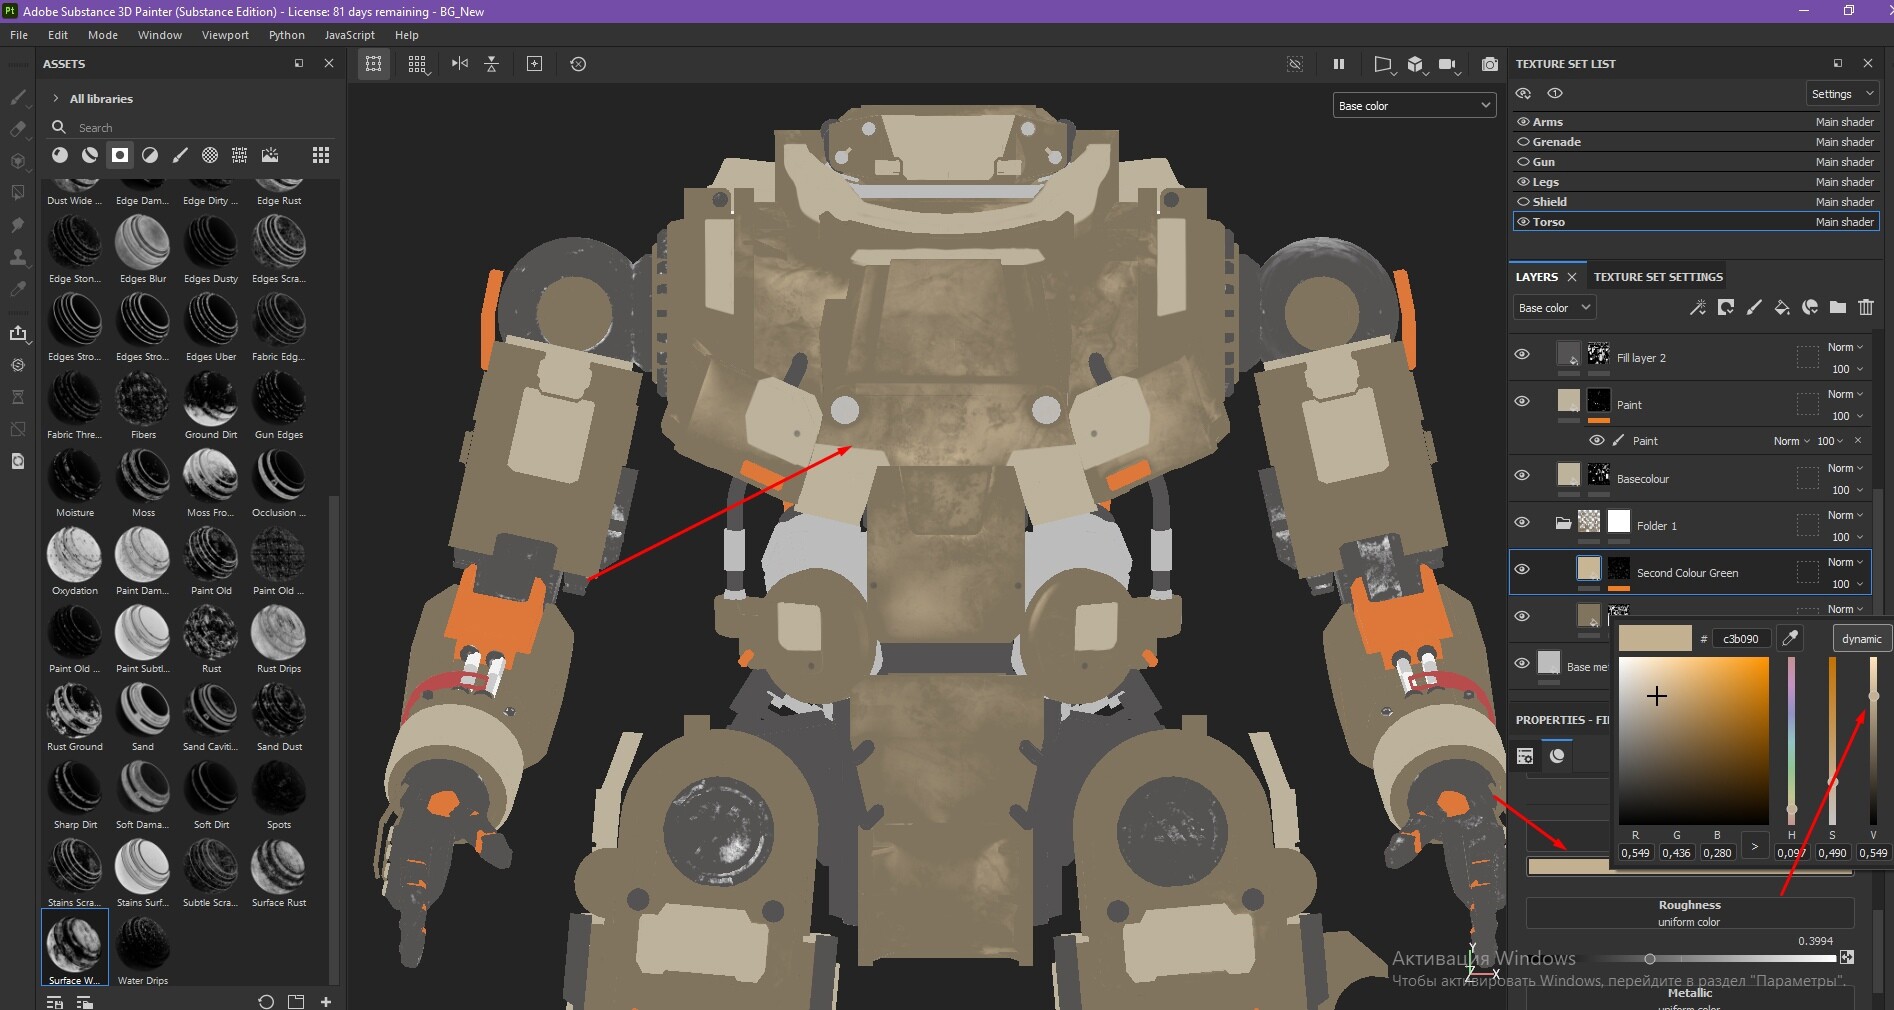Expand the All libraries tree

[56, 99]
